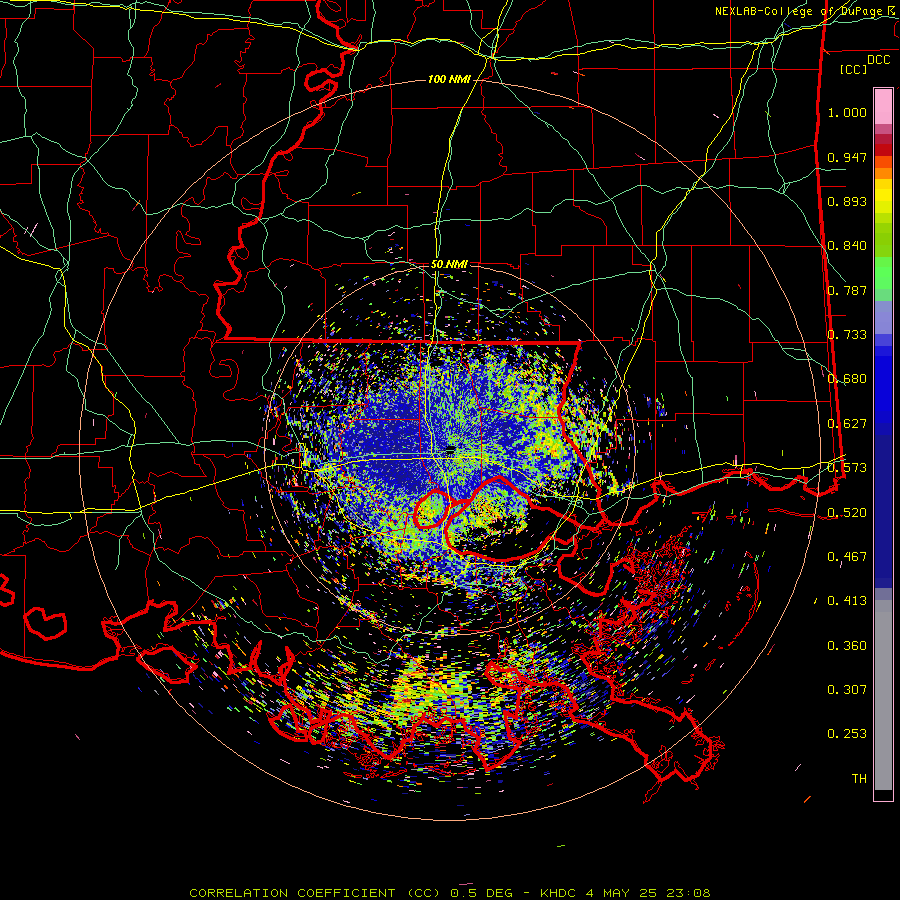Select the 0.253 scale value
The width and height of the screenshot is (900, 900).
847,734
